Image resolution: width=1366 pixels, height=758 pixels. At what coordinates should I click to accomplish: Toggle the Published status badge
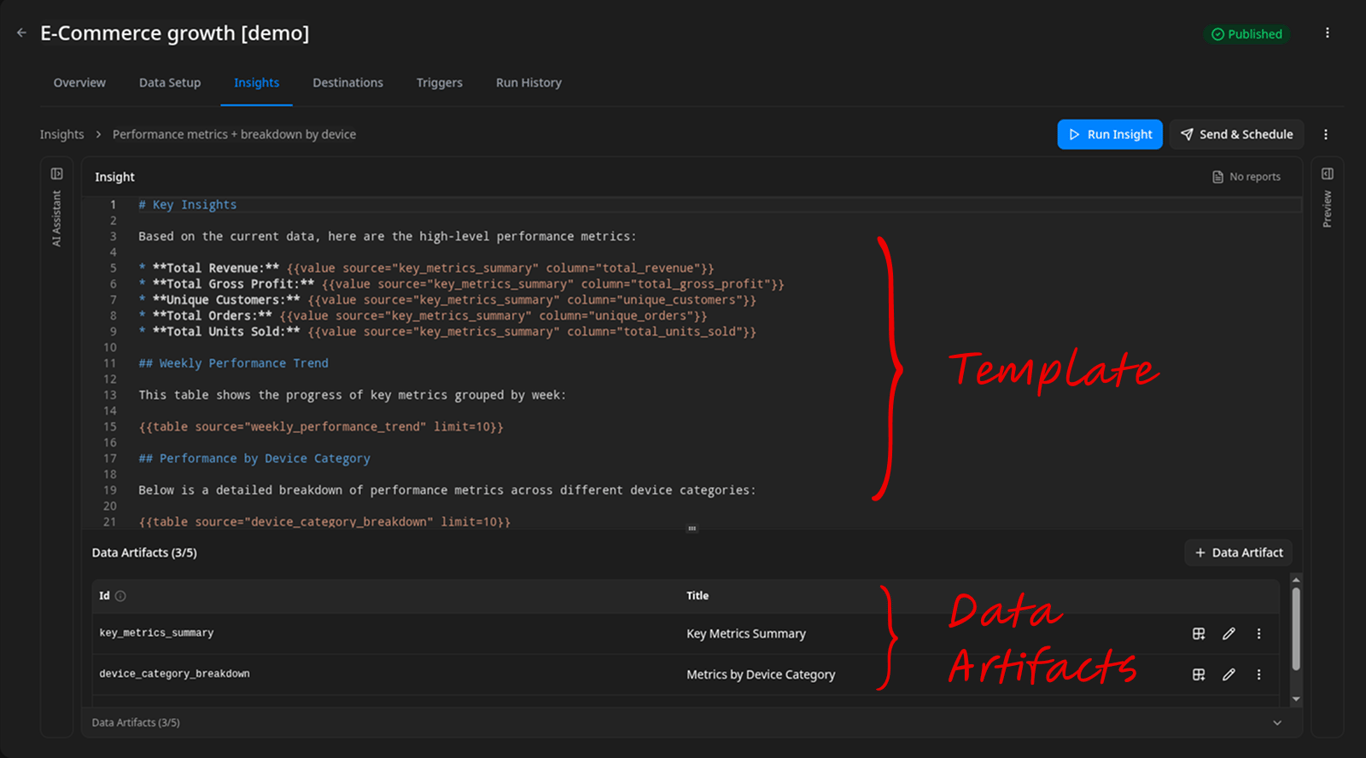[1247, 33]
